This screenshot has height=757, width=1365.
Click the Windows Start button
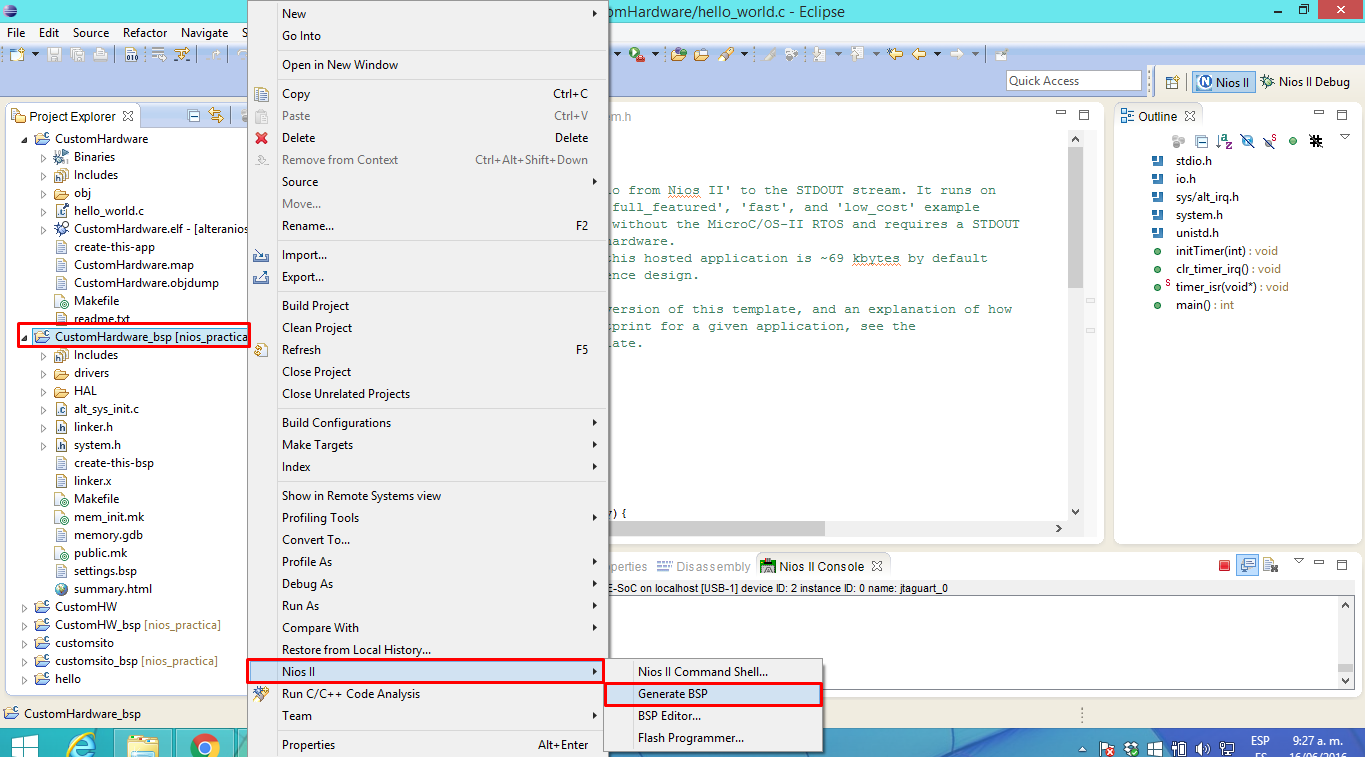coord(24,745)
